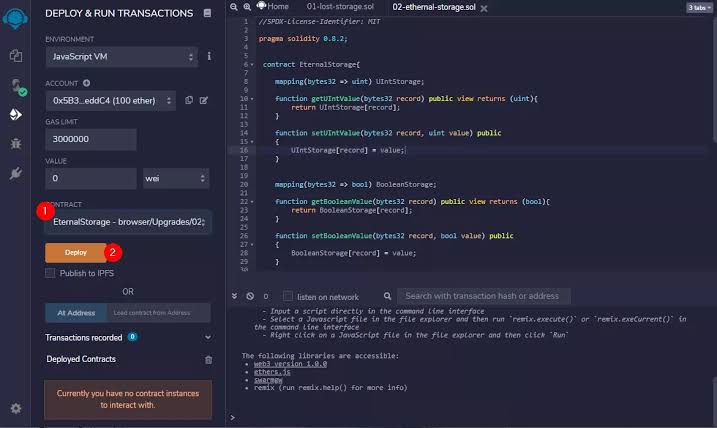Click sign message edit icon

tap(204, 100)
